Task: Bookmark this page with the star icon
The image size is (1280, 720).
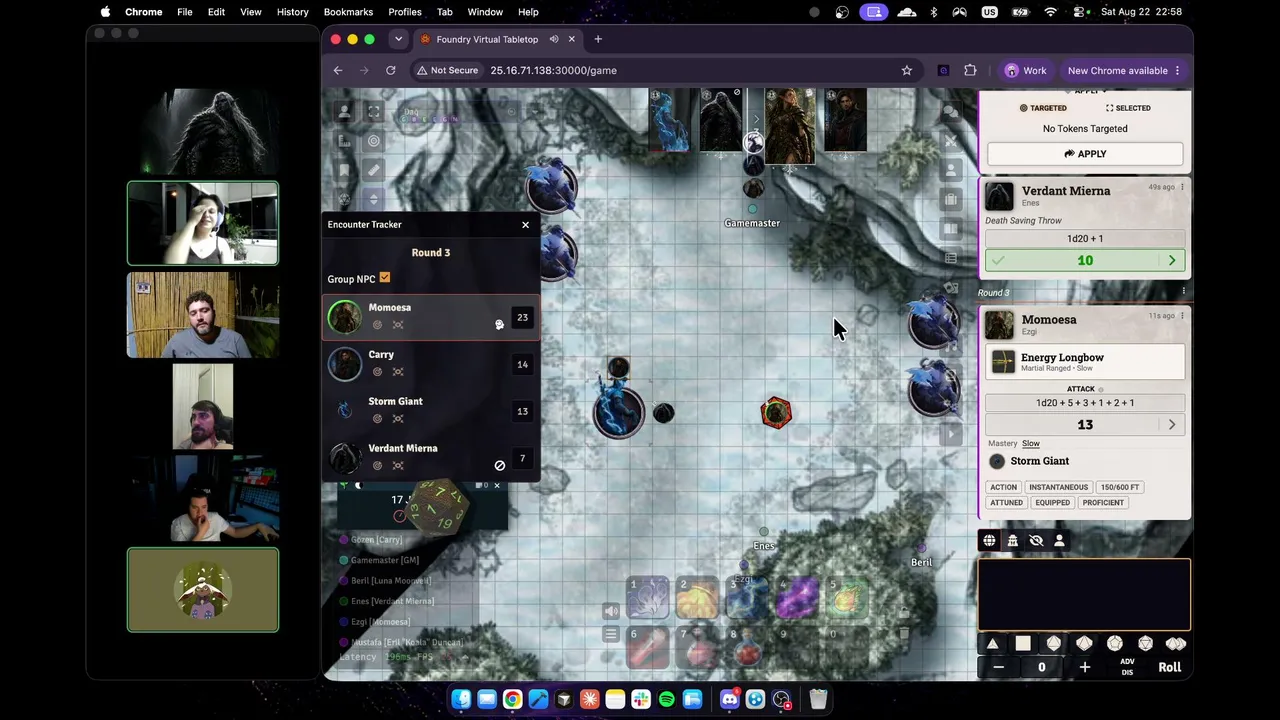Action: point(907,70)
